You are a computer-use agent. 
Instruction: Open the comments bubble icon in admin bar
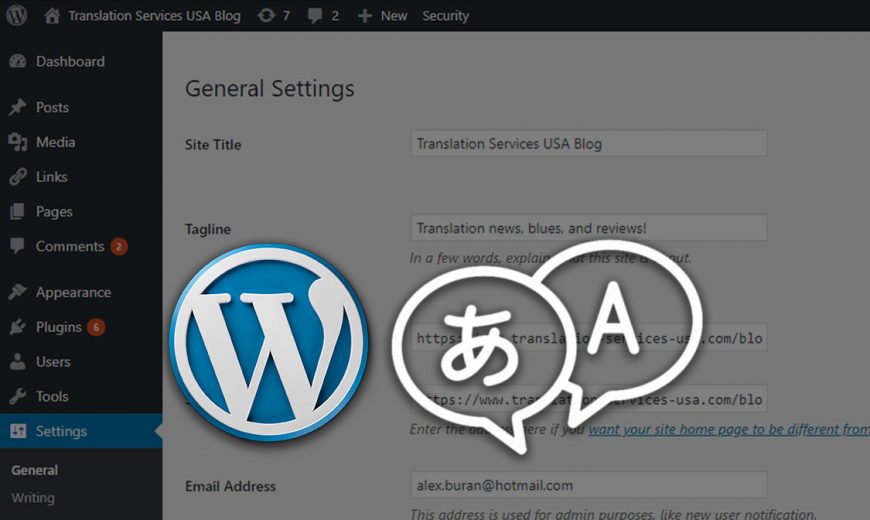[x=317, y=16]
